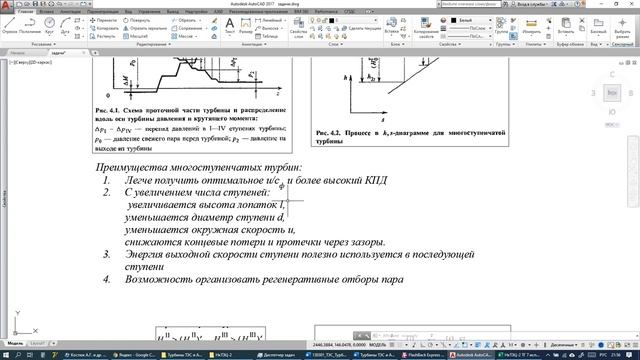Image resolution: width=640 pixels, height=360 pixels.
Task: Expand the Рисование panel
Action: [x=44, y=44]
